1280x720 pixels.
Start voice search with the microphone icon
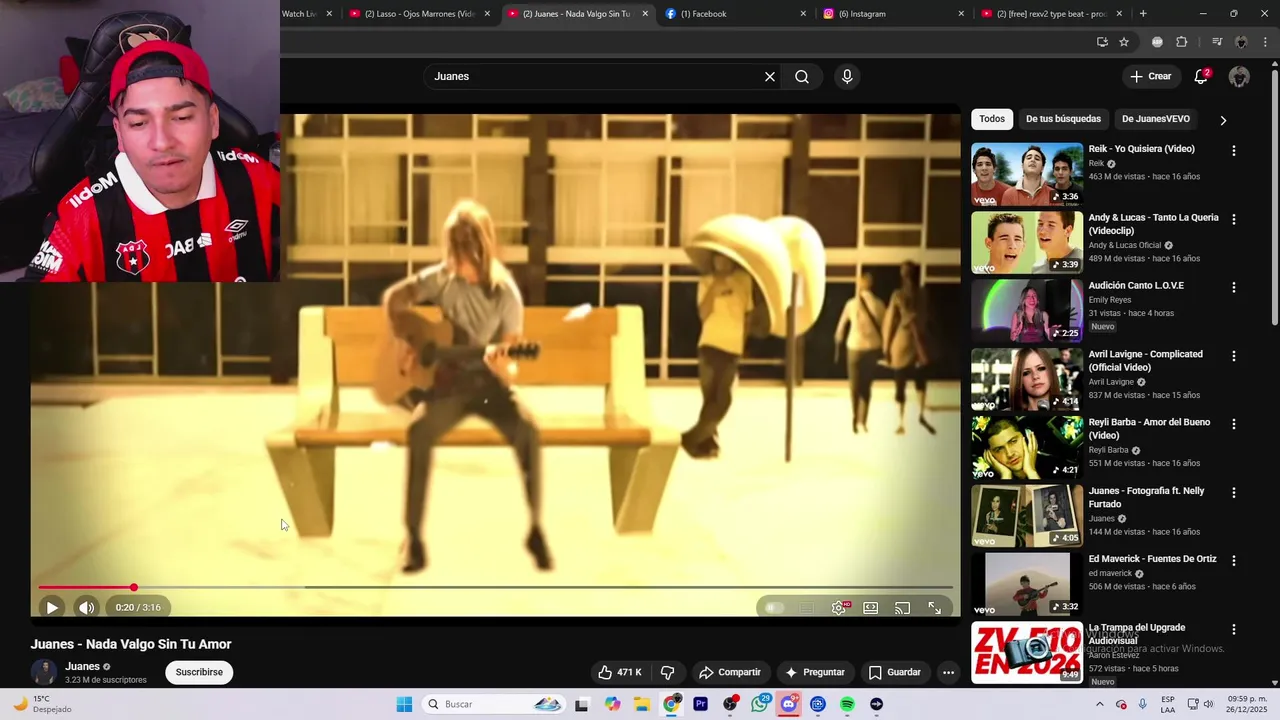point(847,76)
